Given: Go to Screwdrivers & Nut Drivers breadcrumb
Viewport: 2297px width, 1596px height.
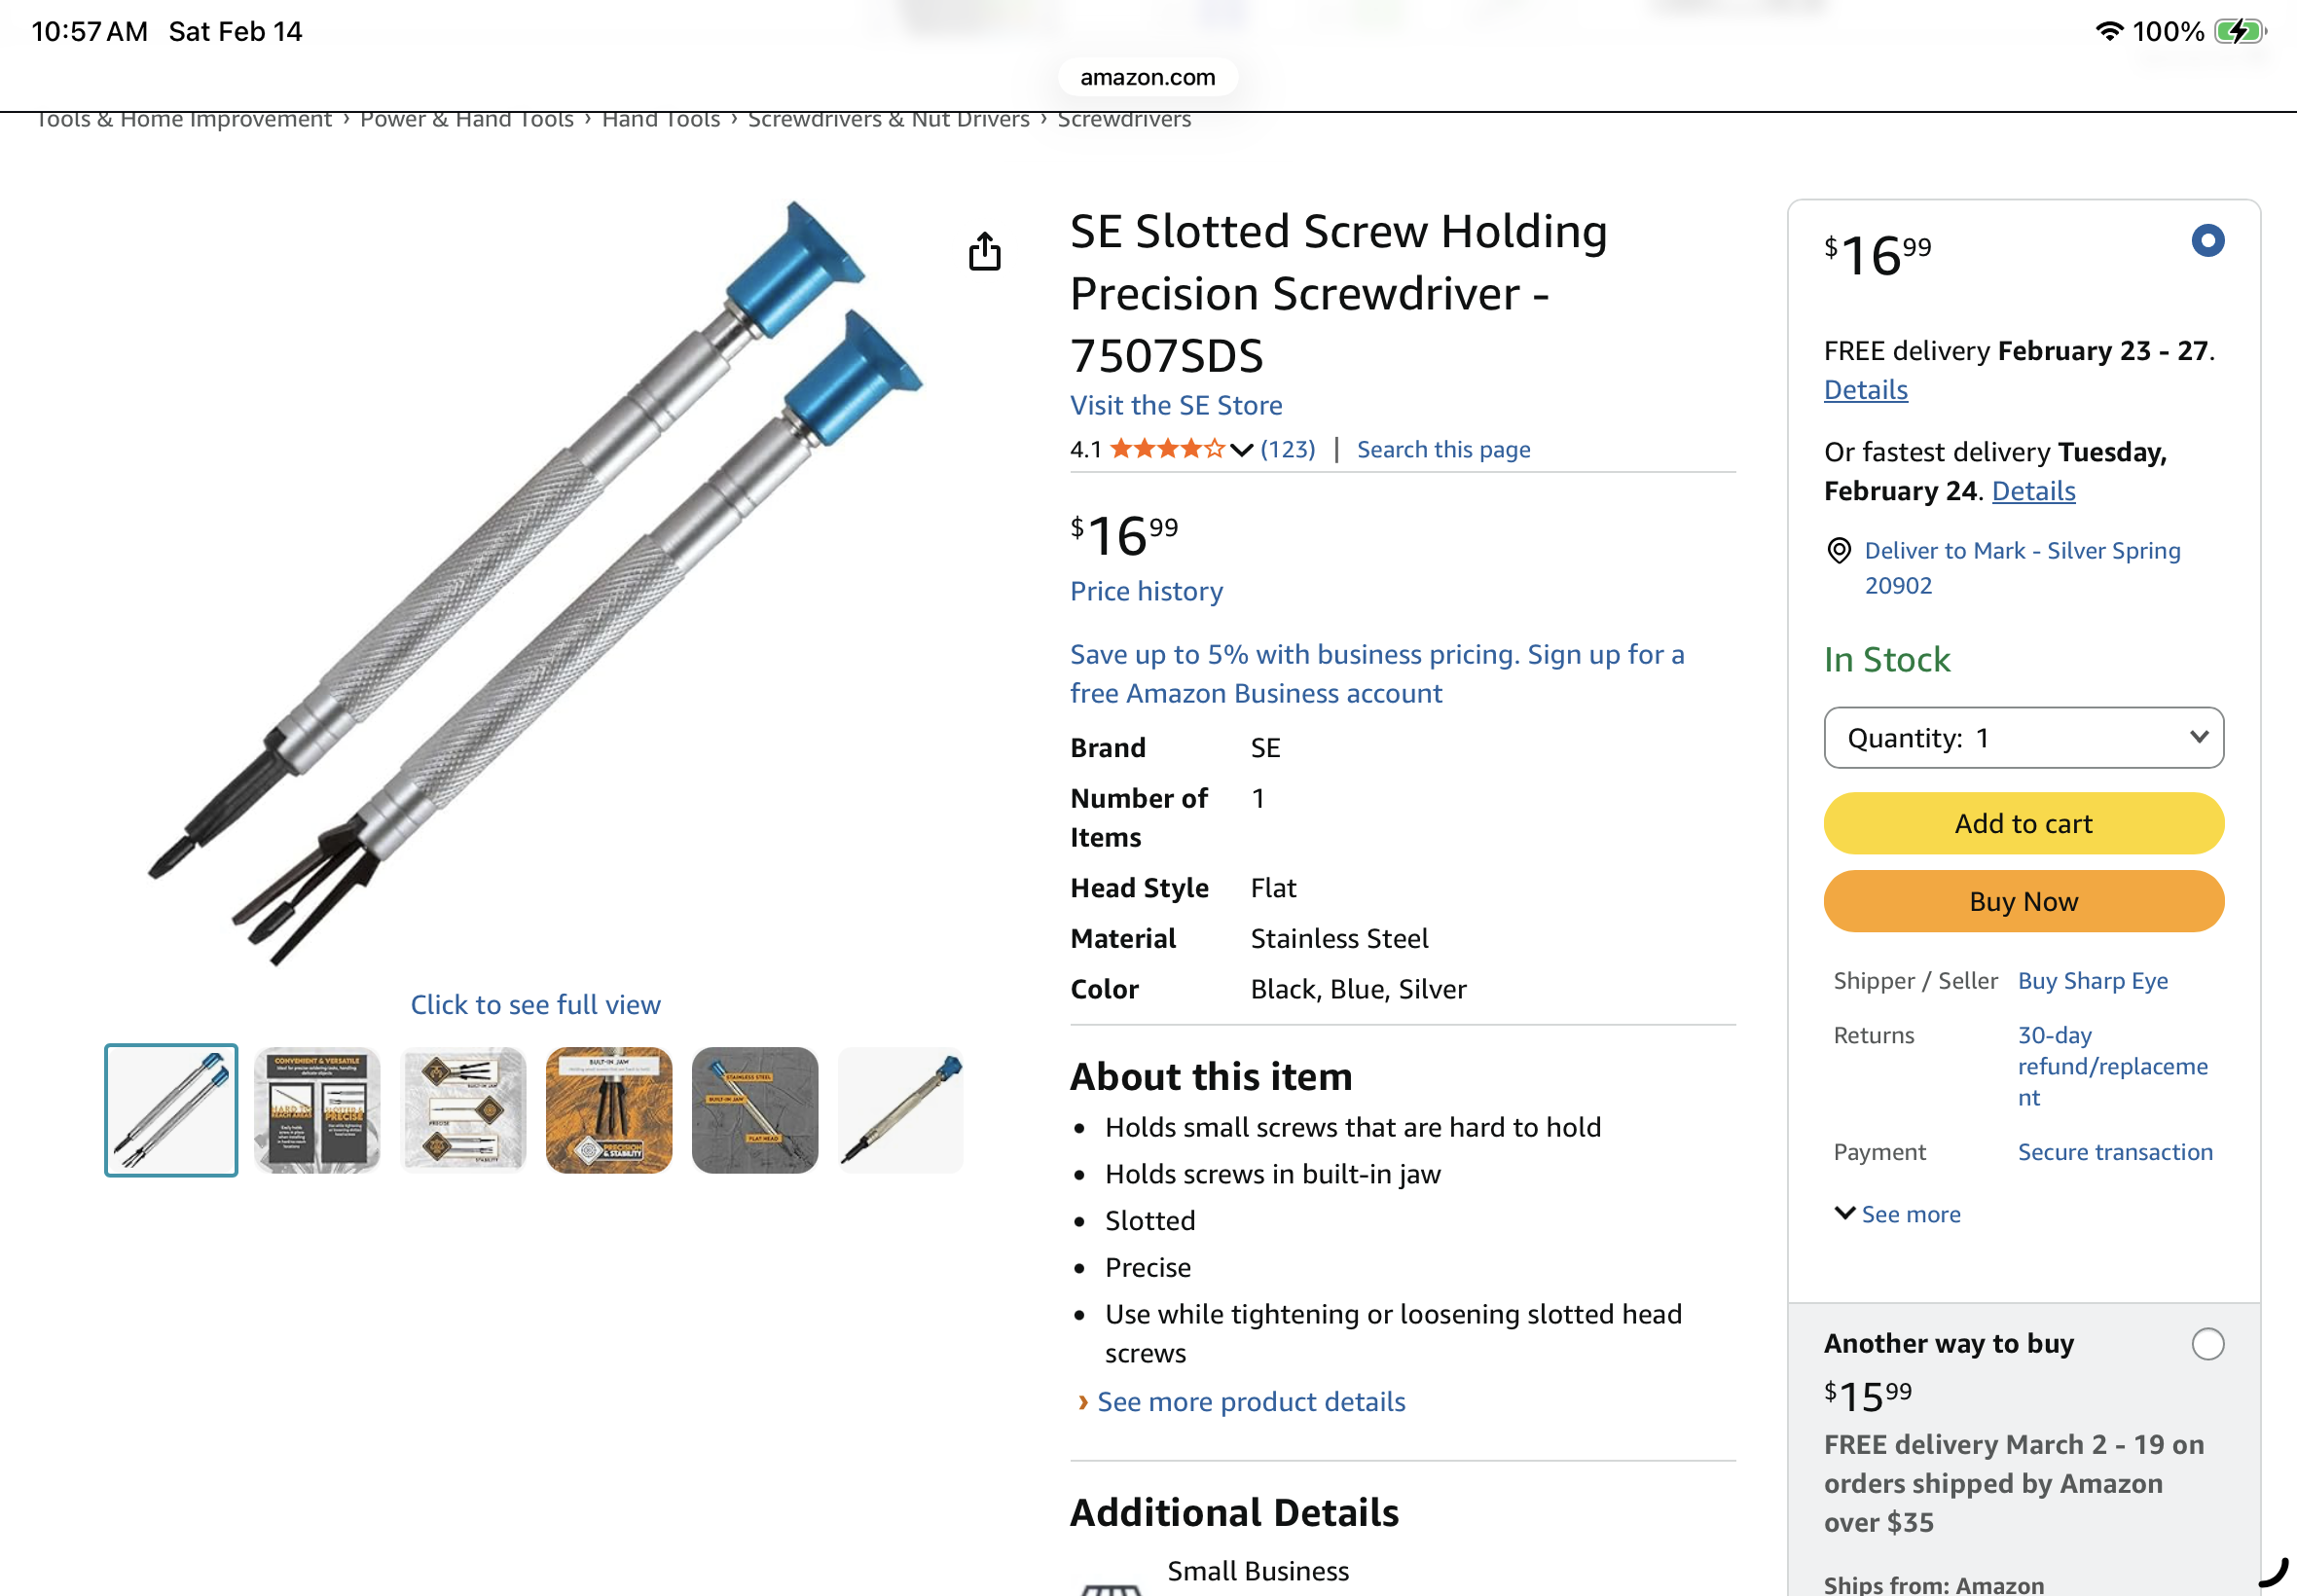Looking at the screenshot, I should pyautogui.click(x=888, y=120).
